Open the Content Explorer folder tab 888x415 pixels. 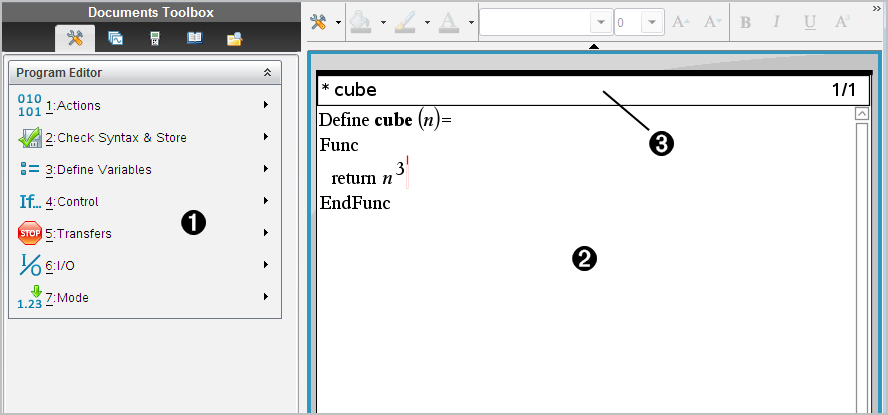(235, 39)
